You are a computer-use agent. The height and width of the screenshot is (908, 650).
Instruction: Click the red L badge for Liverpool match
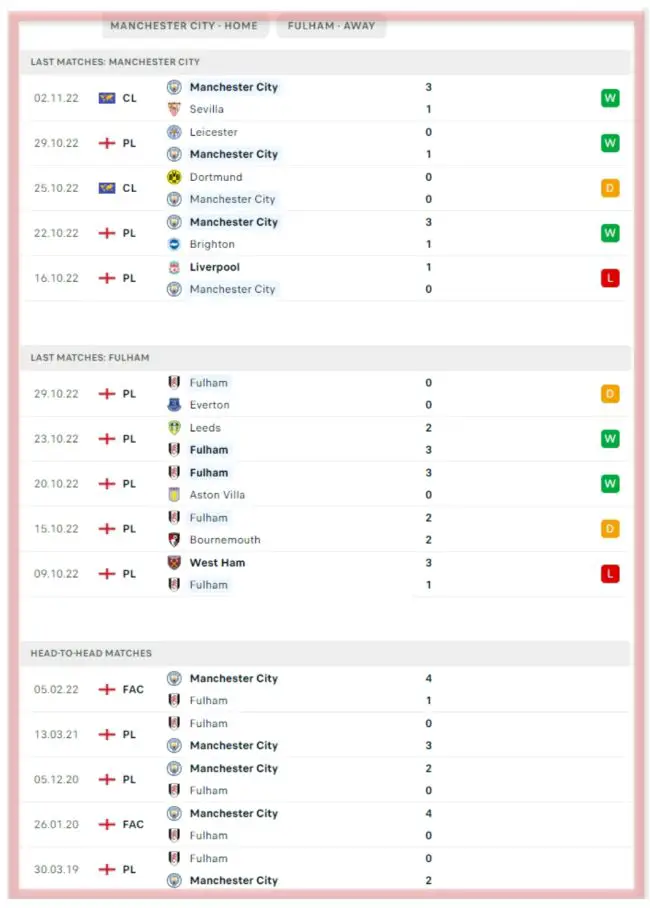[x=610, y=278]
